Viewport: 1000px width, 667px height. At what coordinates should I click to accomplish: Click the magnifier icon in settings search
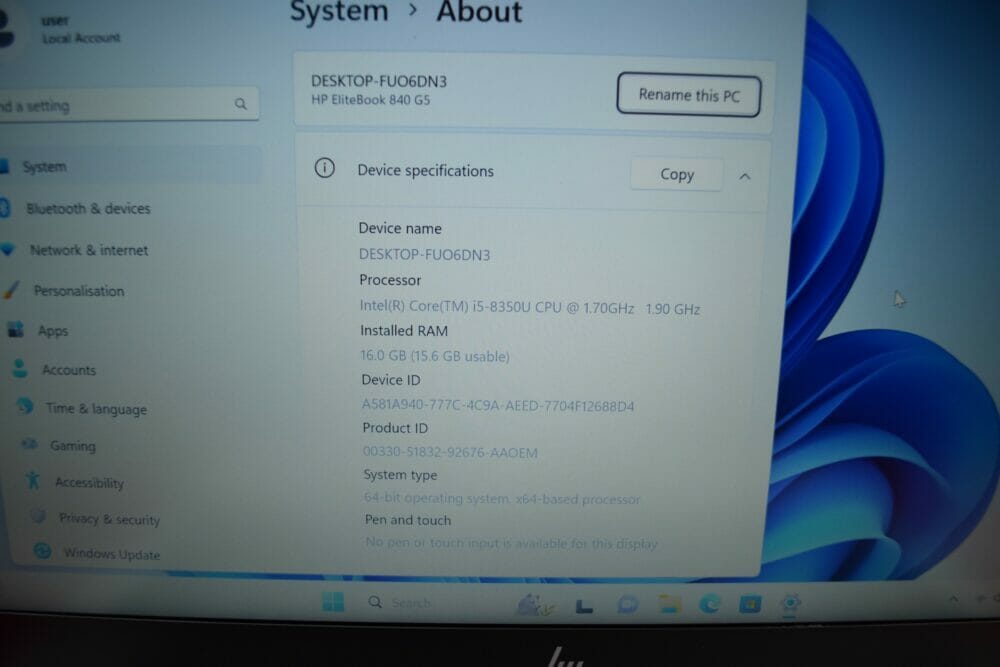click(x=240, y=103)
